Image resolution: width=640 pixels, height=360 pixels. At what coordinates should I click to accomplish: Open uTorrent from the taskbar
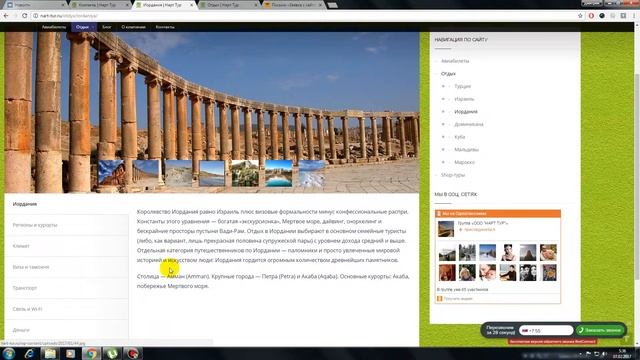[x=112, y=353]
